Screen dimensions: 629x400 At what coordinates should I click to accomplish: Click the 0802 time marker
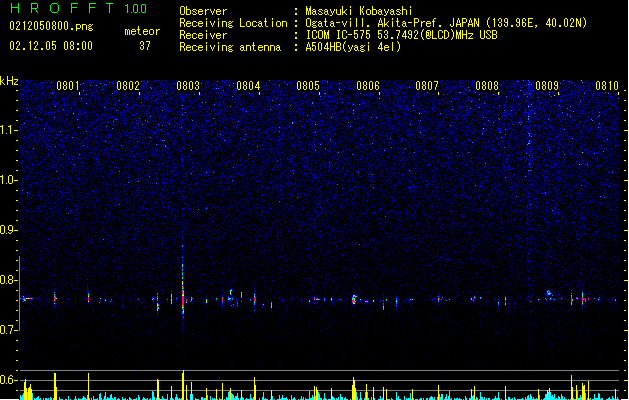tap(128, 86)
